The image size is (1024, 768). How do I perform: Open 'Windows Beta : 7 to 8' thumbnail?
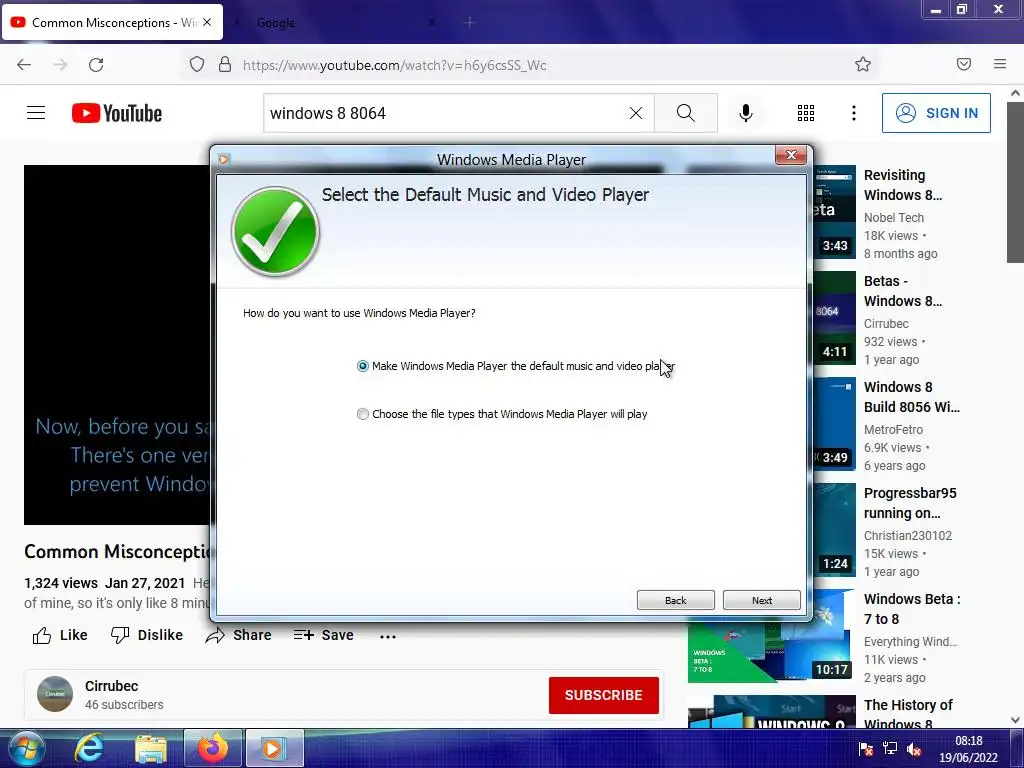[770, 635]
